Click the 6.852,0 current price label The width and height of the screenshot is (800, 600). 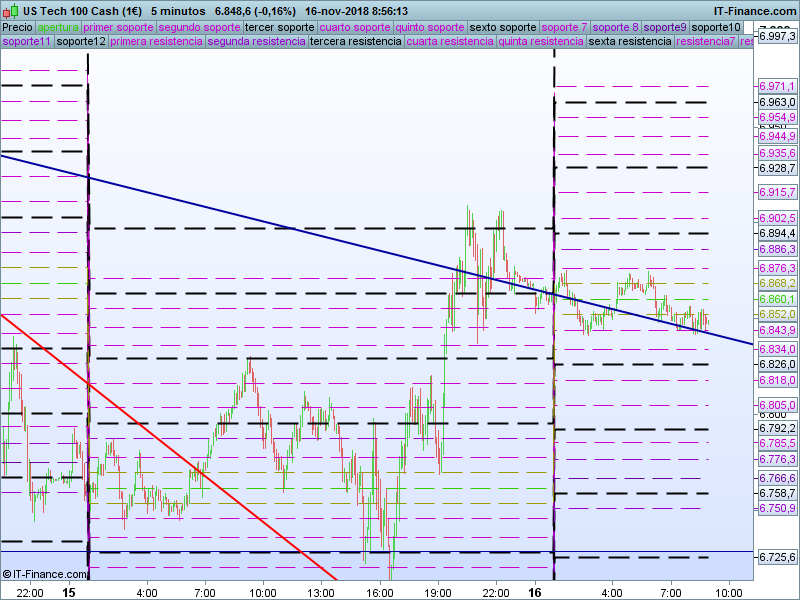(777, 314)
